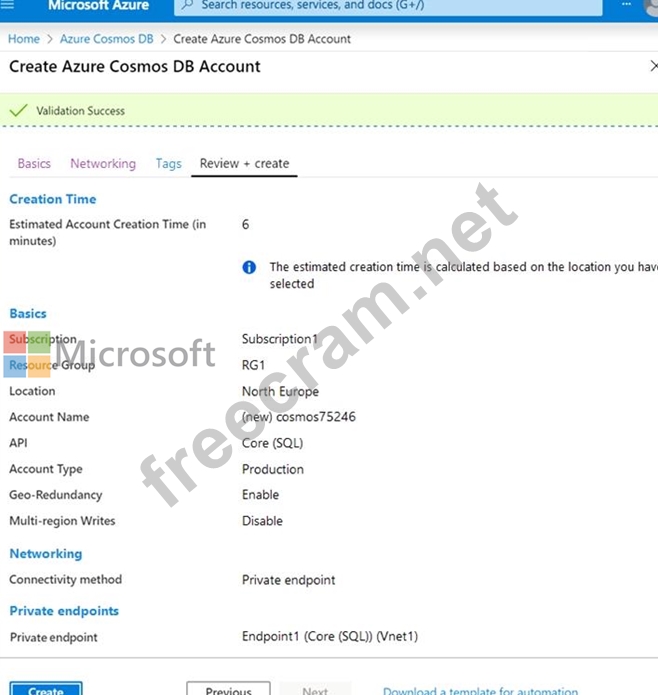Screen dimensions: 658x695
Task: Click the Private endpoints section heading
Action: point(64,611)
